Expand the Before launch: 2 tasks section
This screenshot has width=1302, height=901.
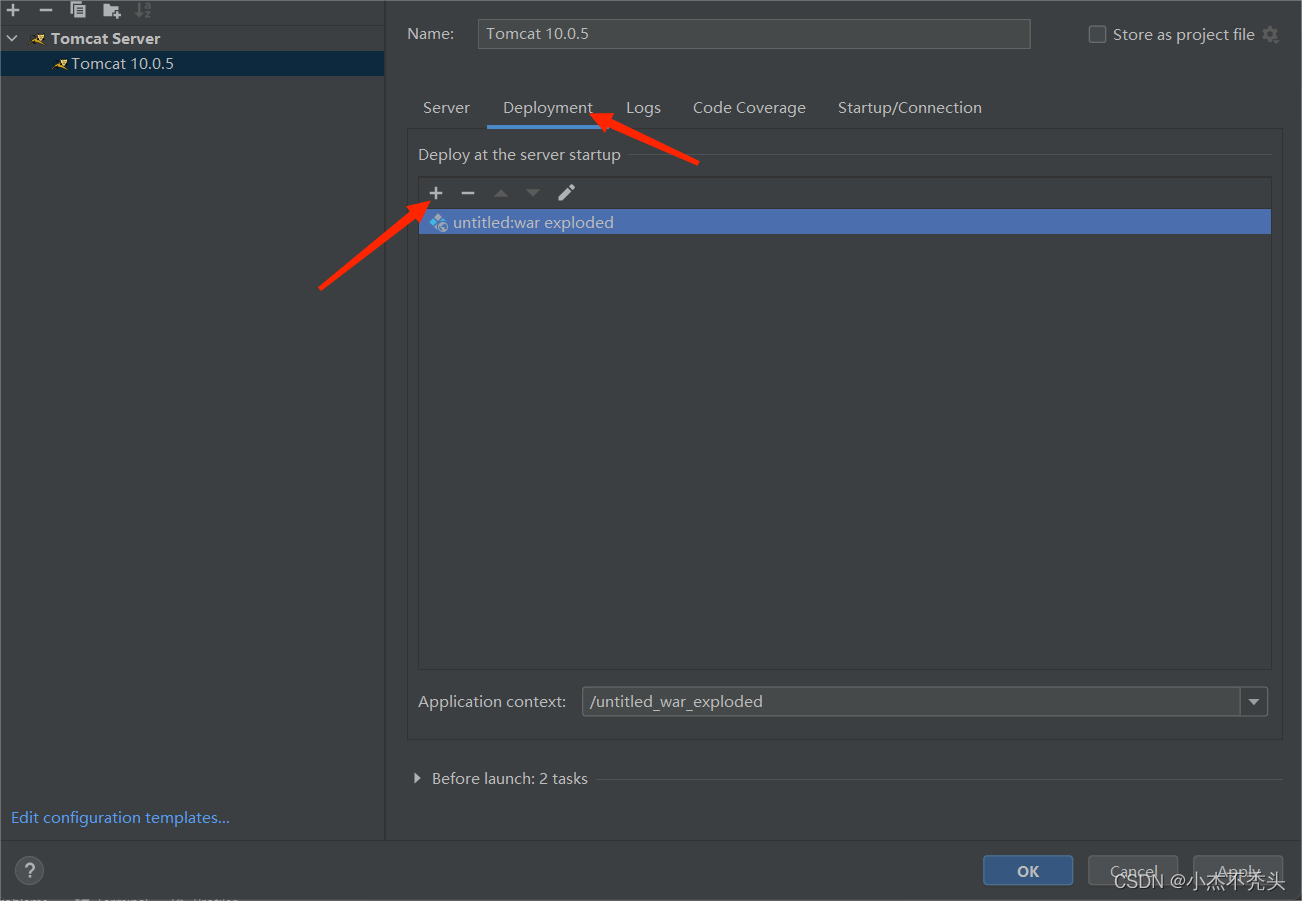click(x=417, y=778)
